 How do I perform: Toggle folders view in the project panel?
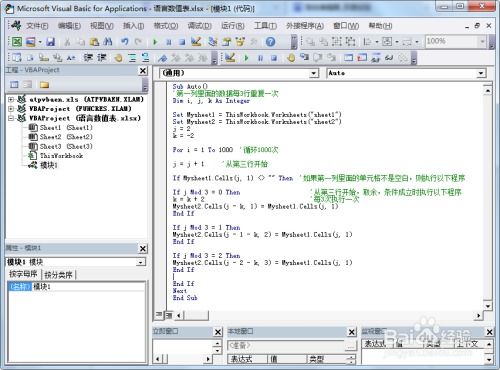tap(44, 85)
